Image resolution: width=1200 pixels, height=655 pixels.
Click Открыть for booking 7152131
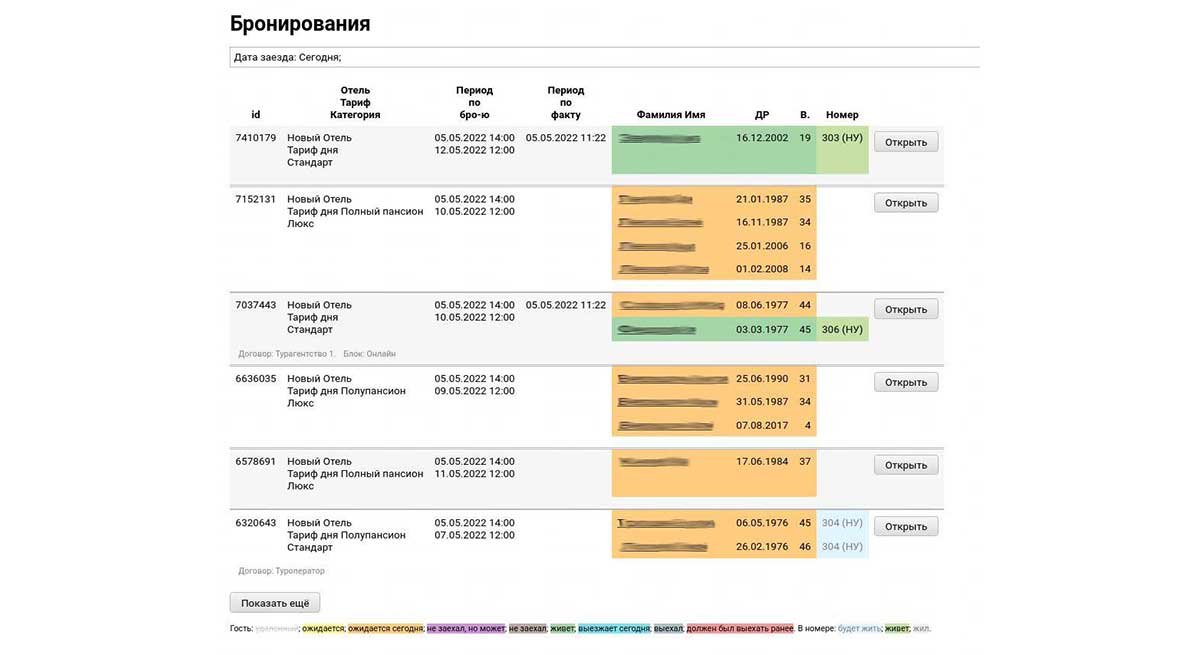[x=906, y=203]
